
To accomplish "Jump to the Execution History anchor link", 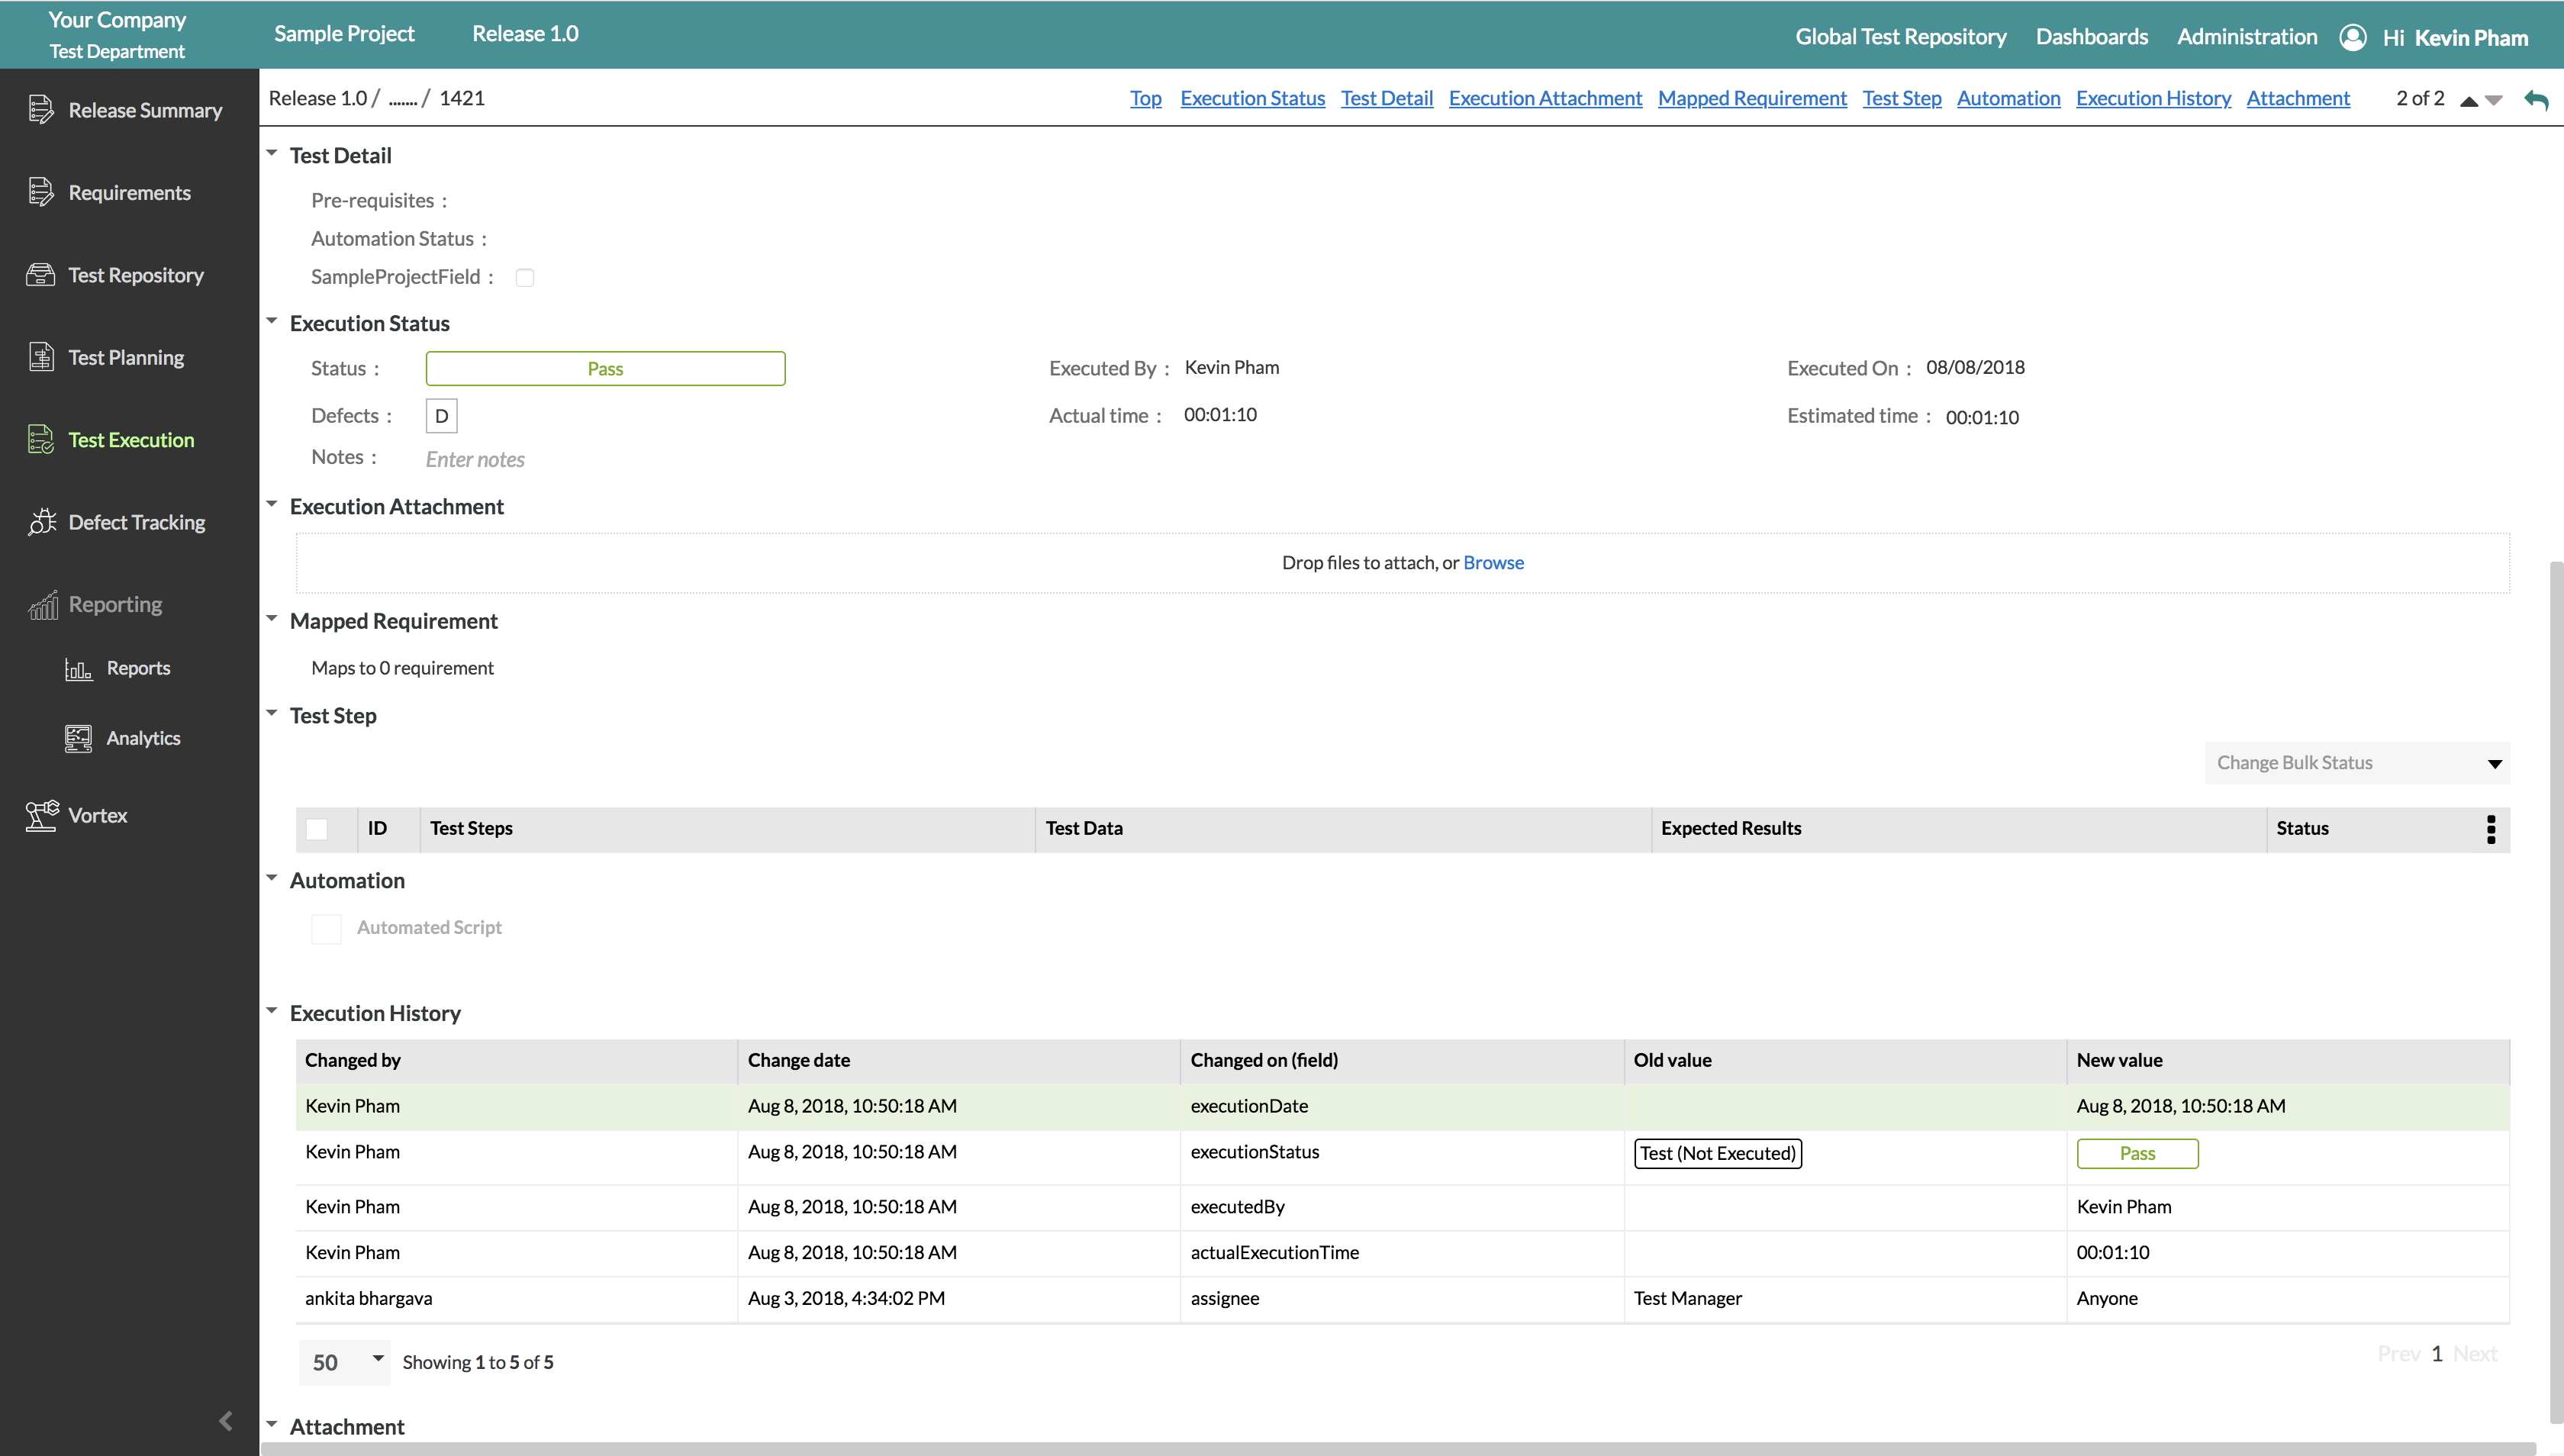I will [x=2153, y=98].
